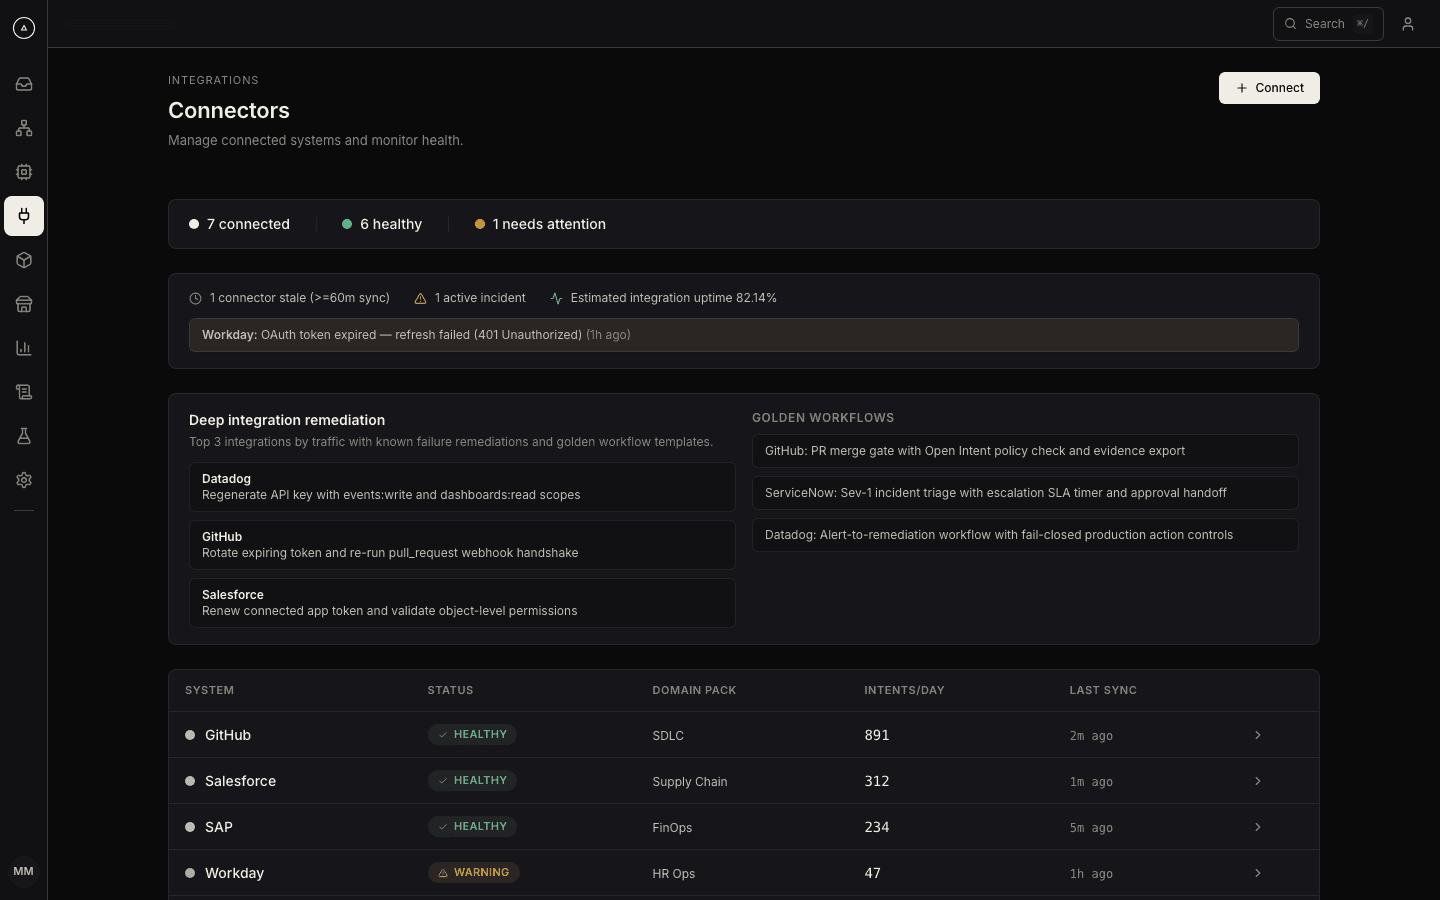Image resolution: width=1440 pixels, height=900 pixels.
Task: Expand the SAP row chevron
Action: click(x=1258, y=827)
